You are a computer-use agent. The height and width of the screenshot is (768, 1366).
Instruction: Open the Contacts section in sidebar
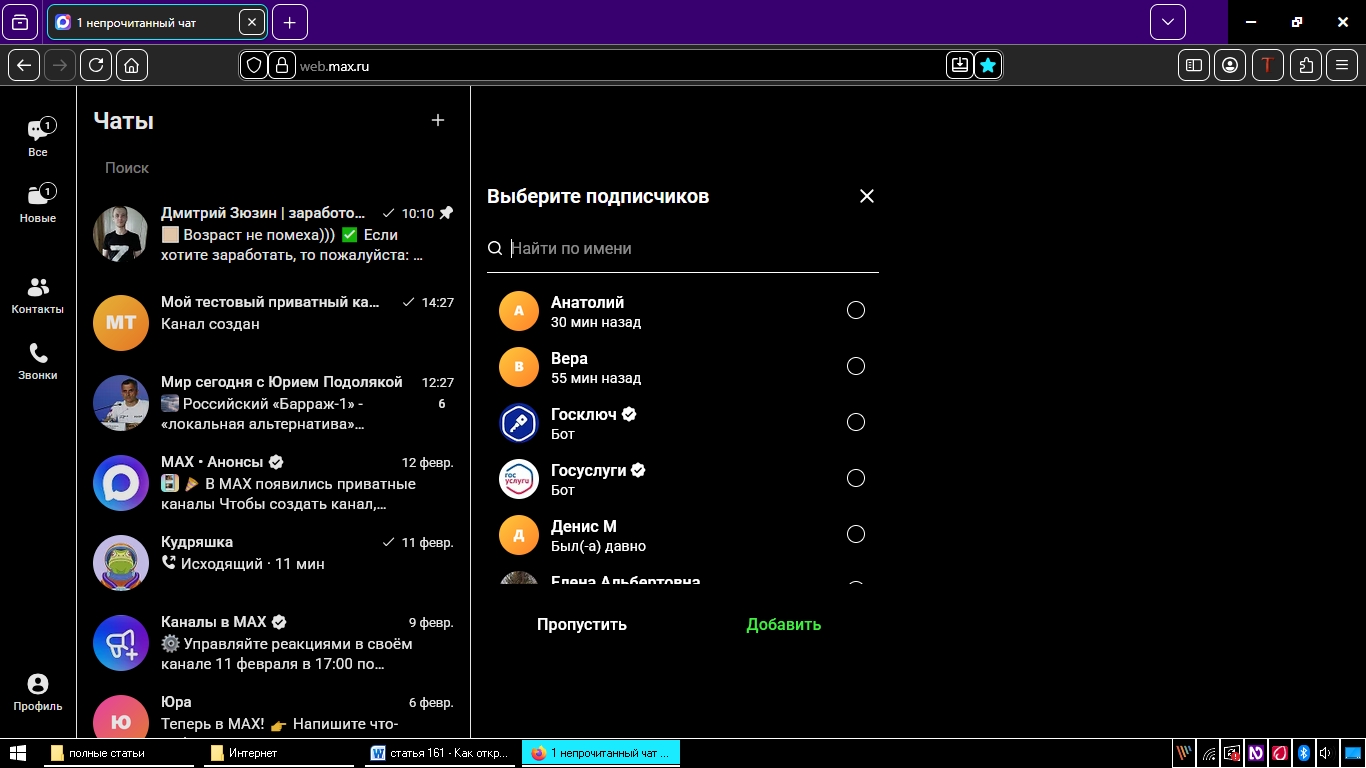click(x=38, y=296)
